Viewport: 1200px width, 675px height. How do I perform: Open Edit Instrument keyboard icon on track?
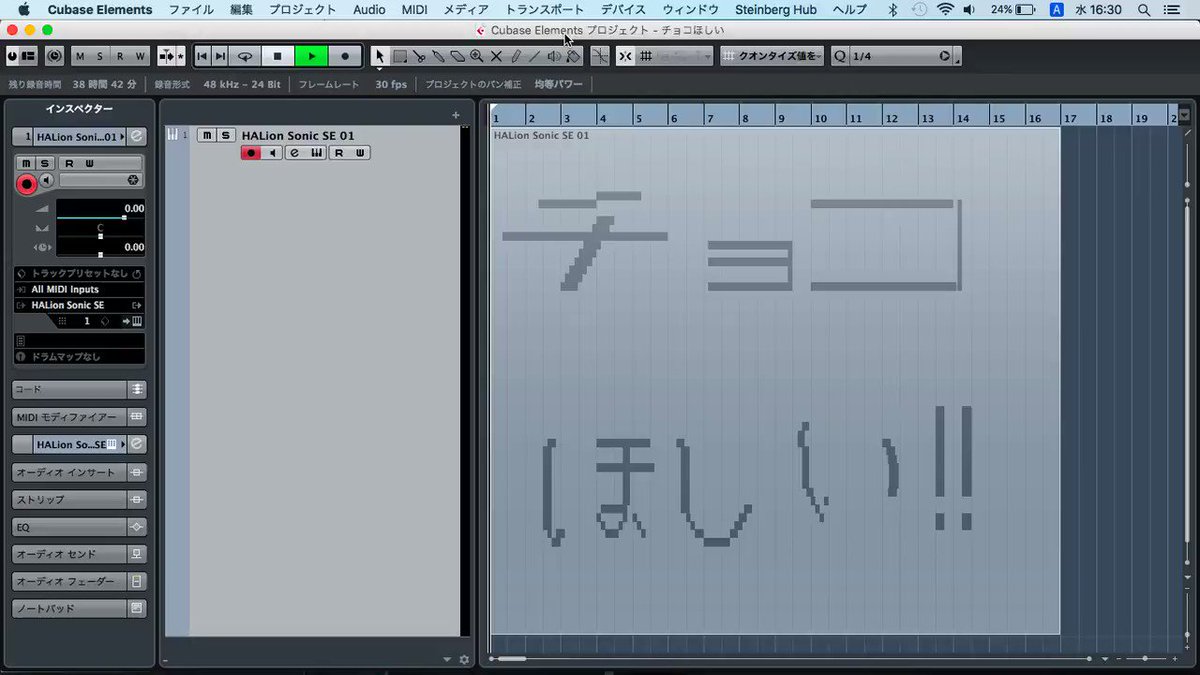(x=316, y=153)
